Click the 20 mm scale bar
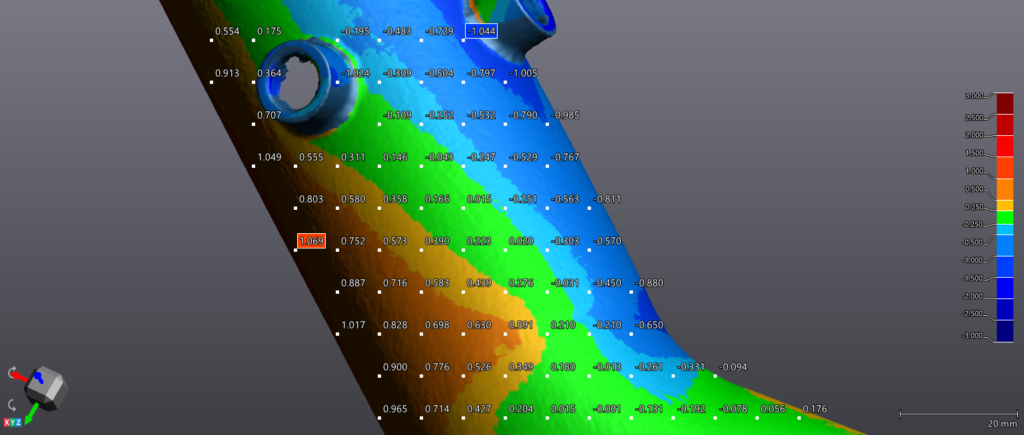Image resolution: width=1024 pixels, height=435 pixels. 959,413
